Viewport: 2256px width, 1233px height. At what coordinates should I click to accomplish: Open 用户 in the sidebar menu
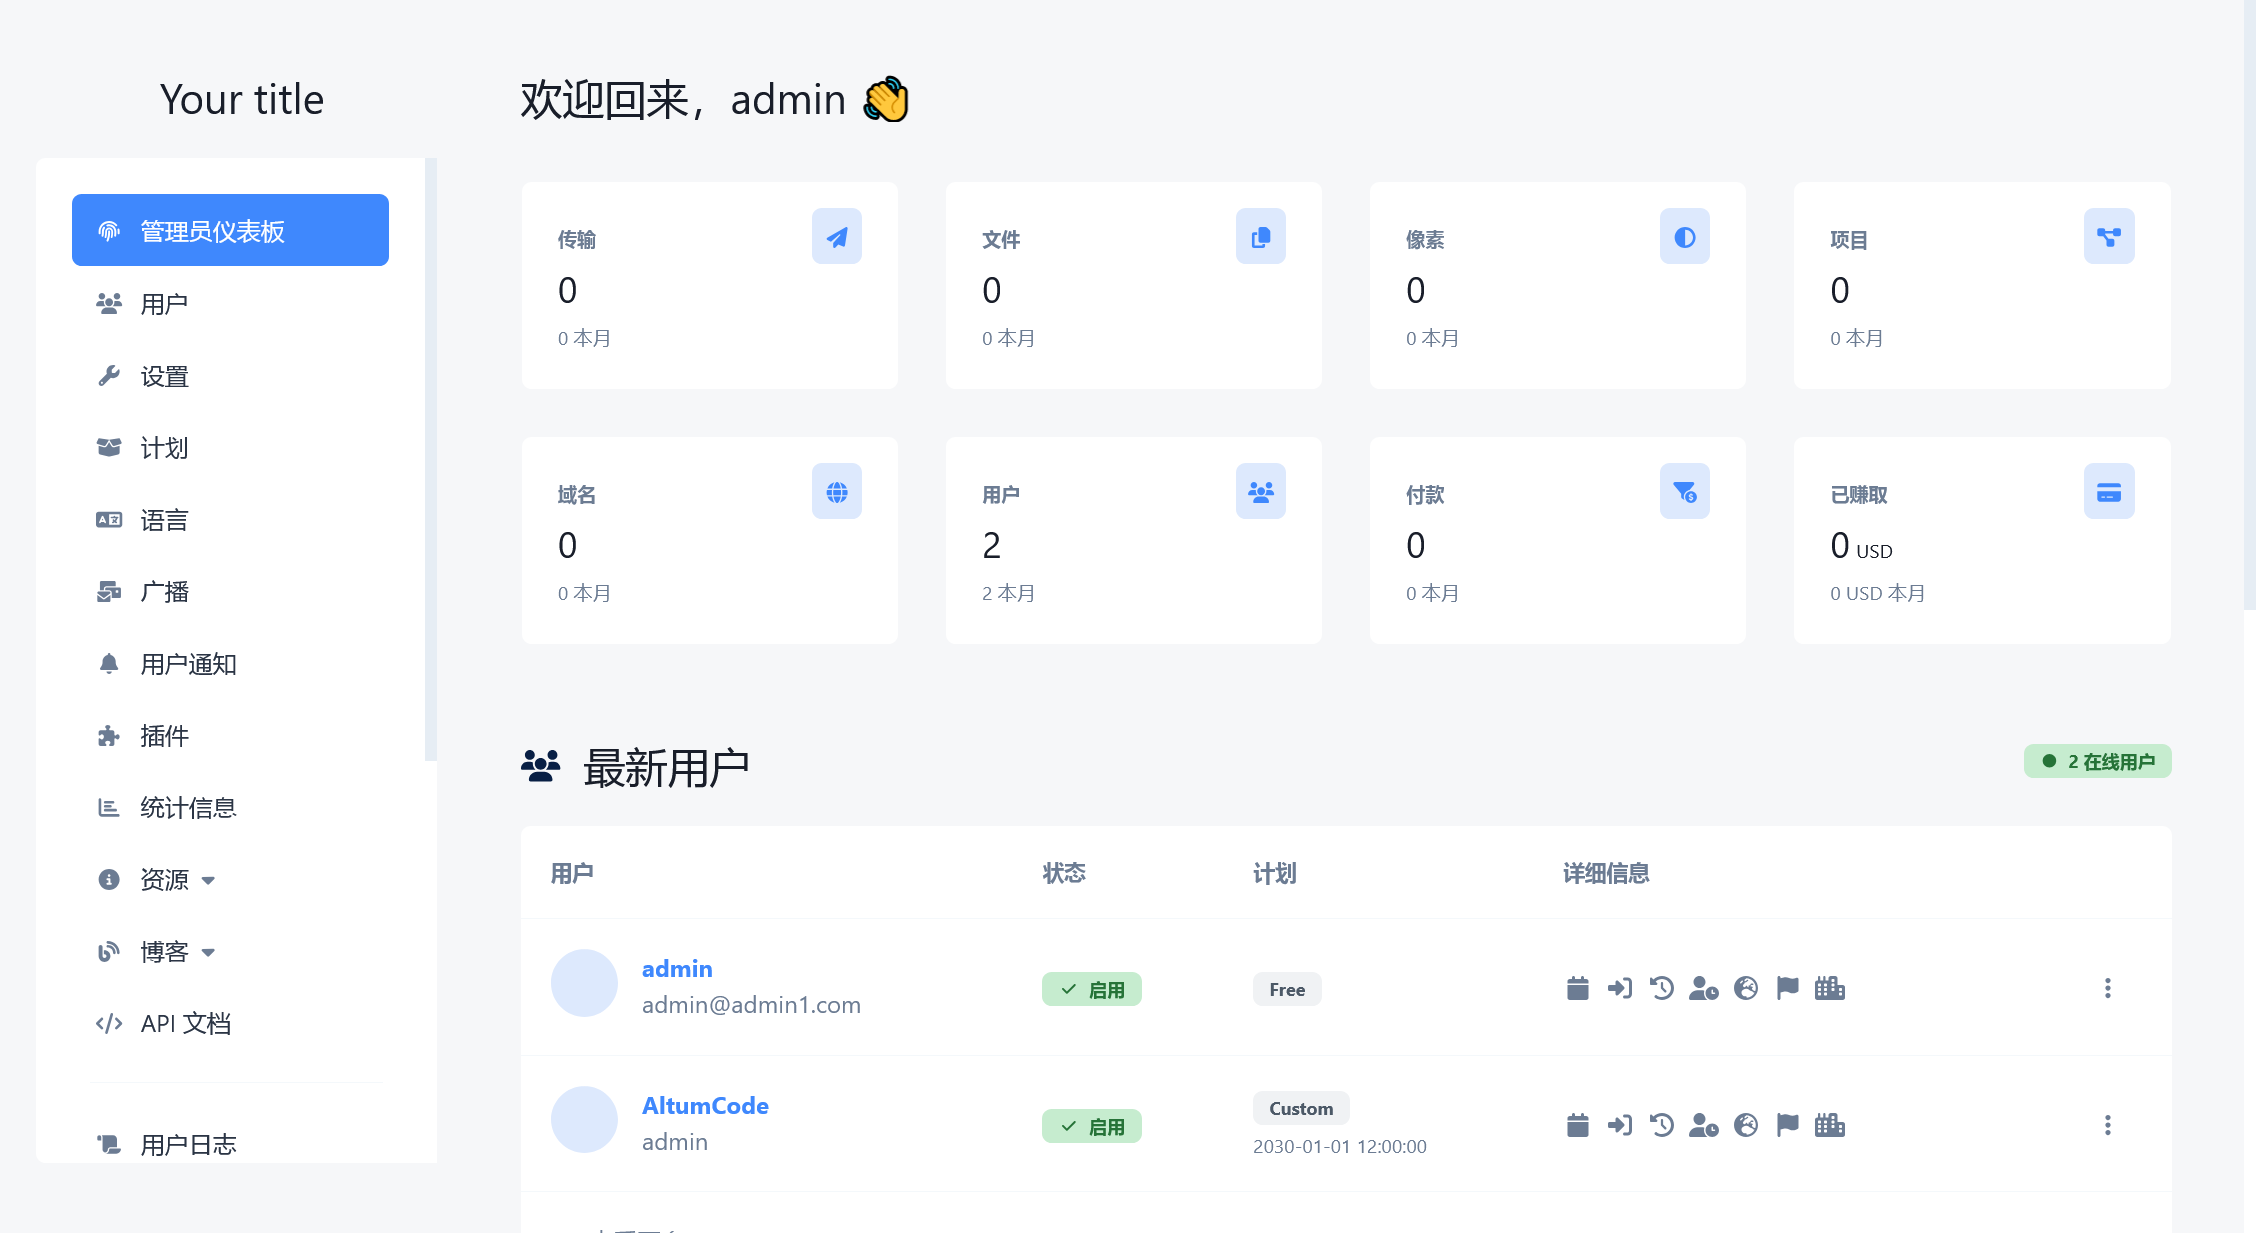click(164, 304)
